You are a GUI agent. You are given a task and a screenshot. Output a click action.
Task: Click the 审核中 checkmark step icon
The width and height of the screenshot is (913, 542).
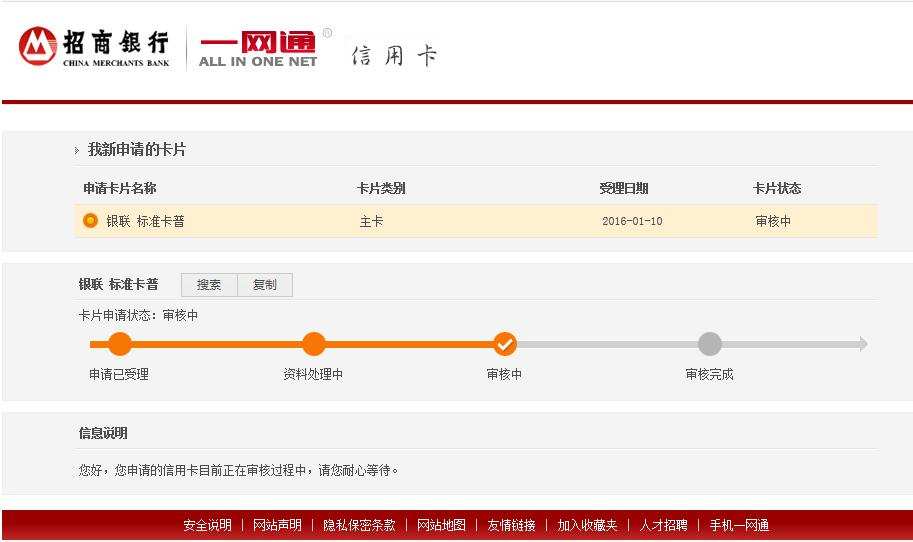[505, 344]
